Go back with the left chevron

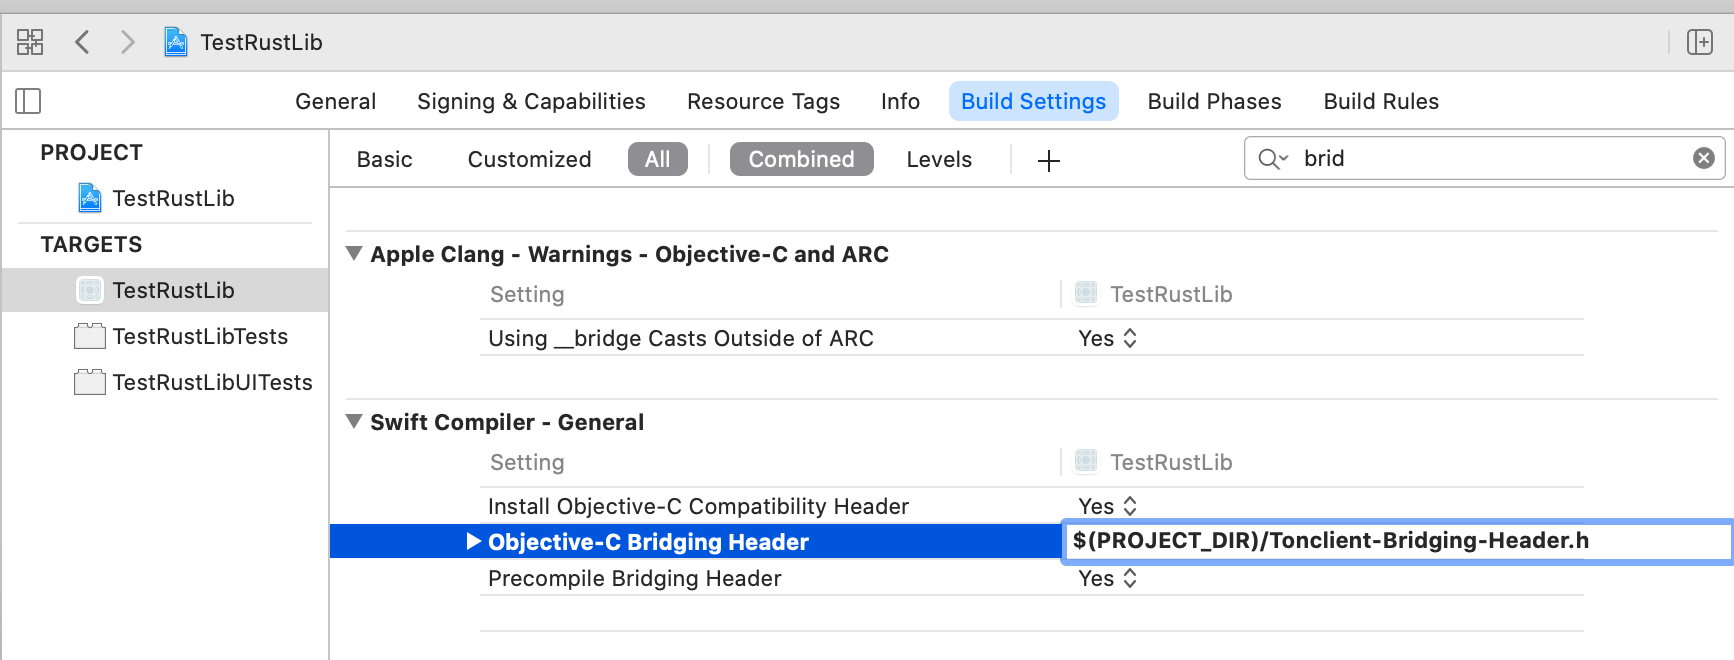point(83,42)
